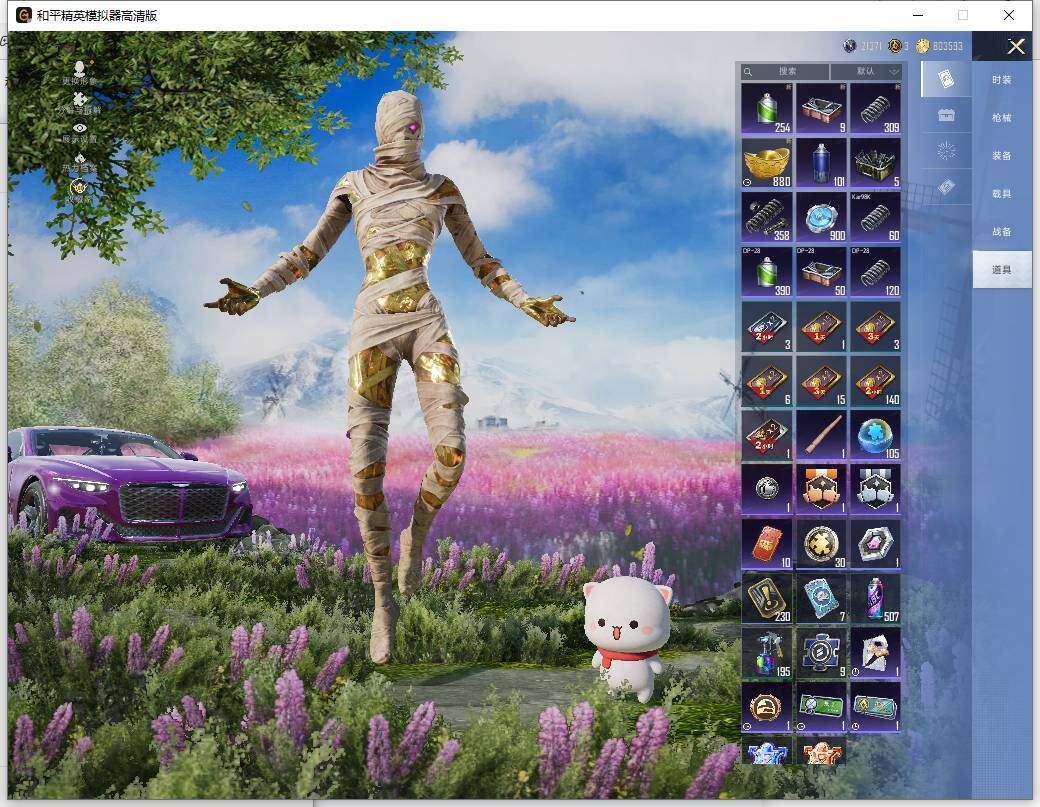Select the bronze helmet medallion item

tap(767, 707)
